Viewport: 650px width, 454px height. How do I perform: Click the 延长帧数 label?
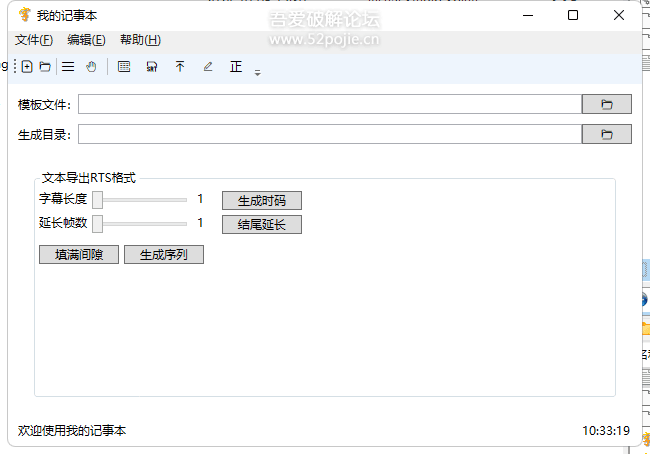[x=63, y=223]
